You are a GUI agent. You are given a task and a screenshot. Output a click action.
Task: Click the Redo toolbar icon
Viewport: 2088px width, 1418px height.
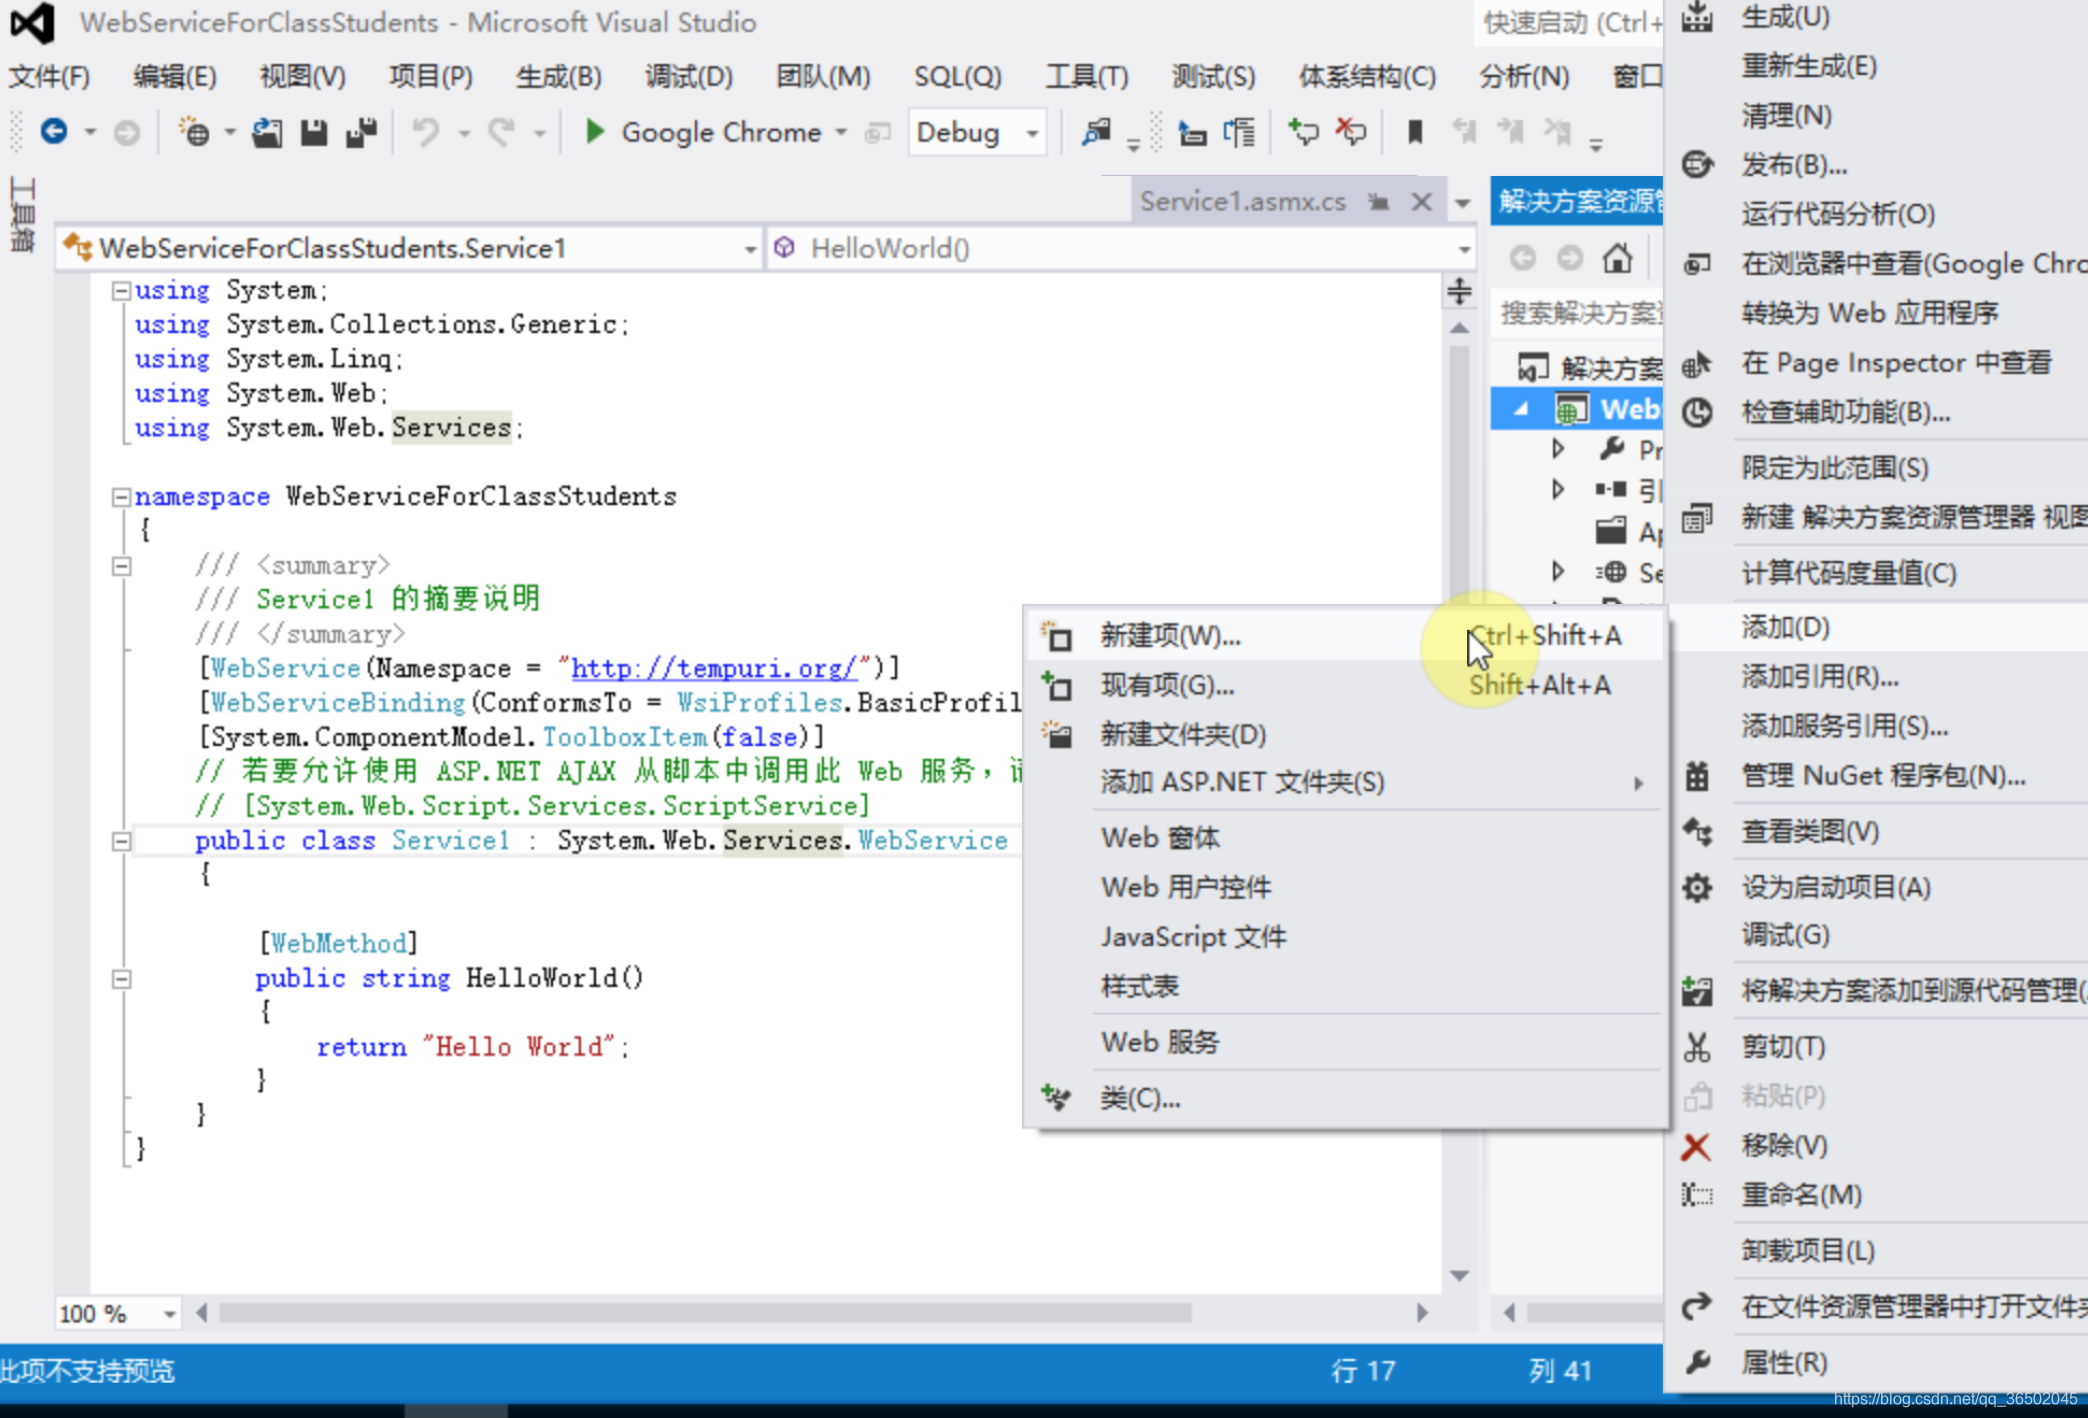500,135
